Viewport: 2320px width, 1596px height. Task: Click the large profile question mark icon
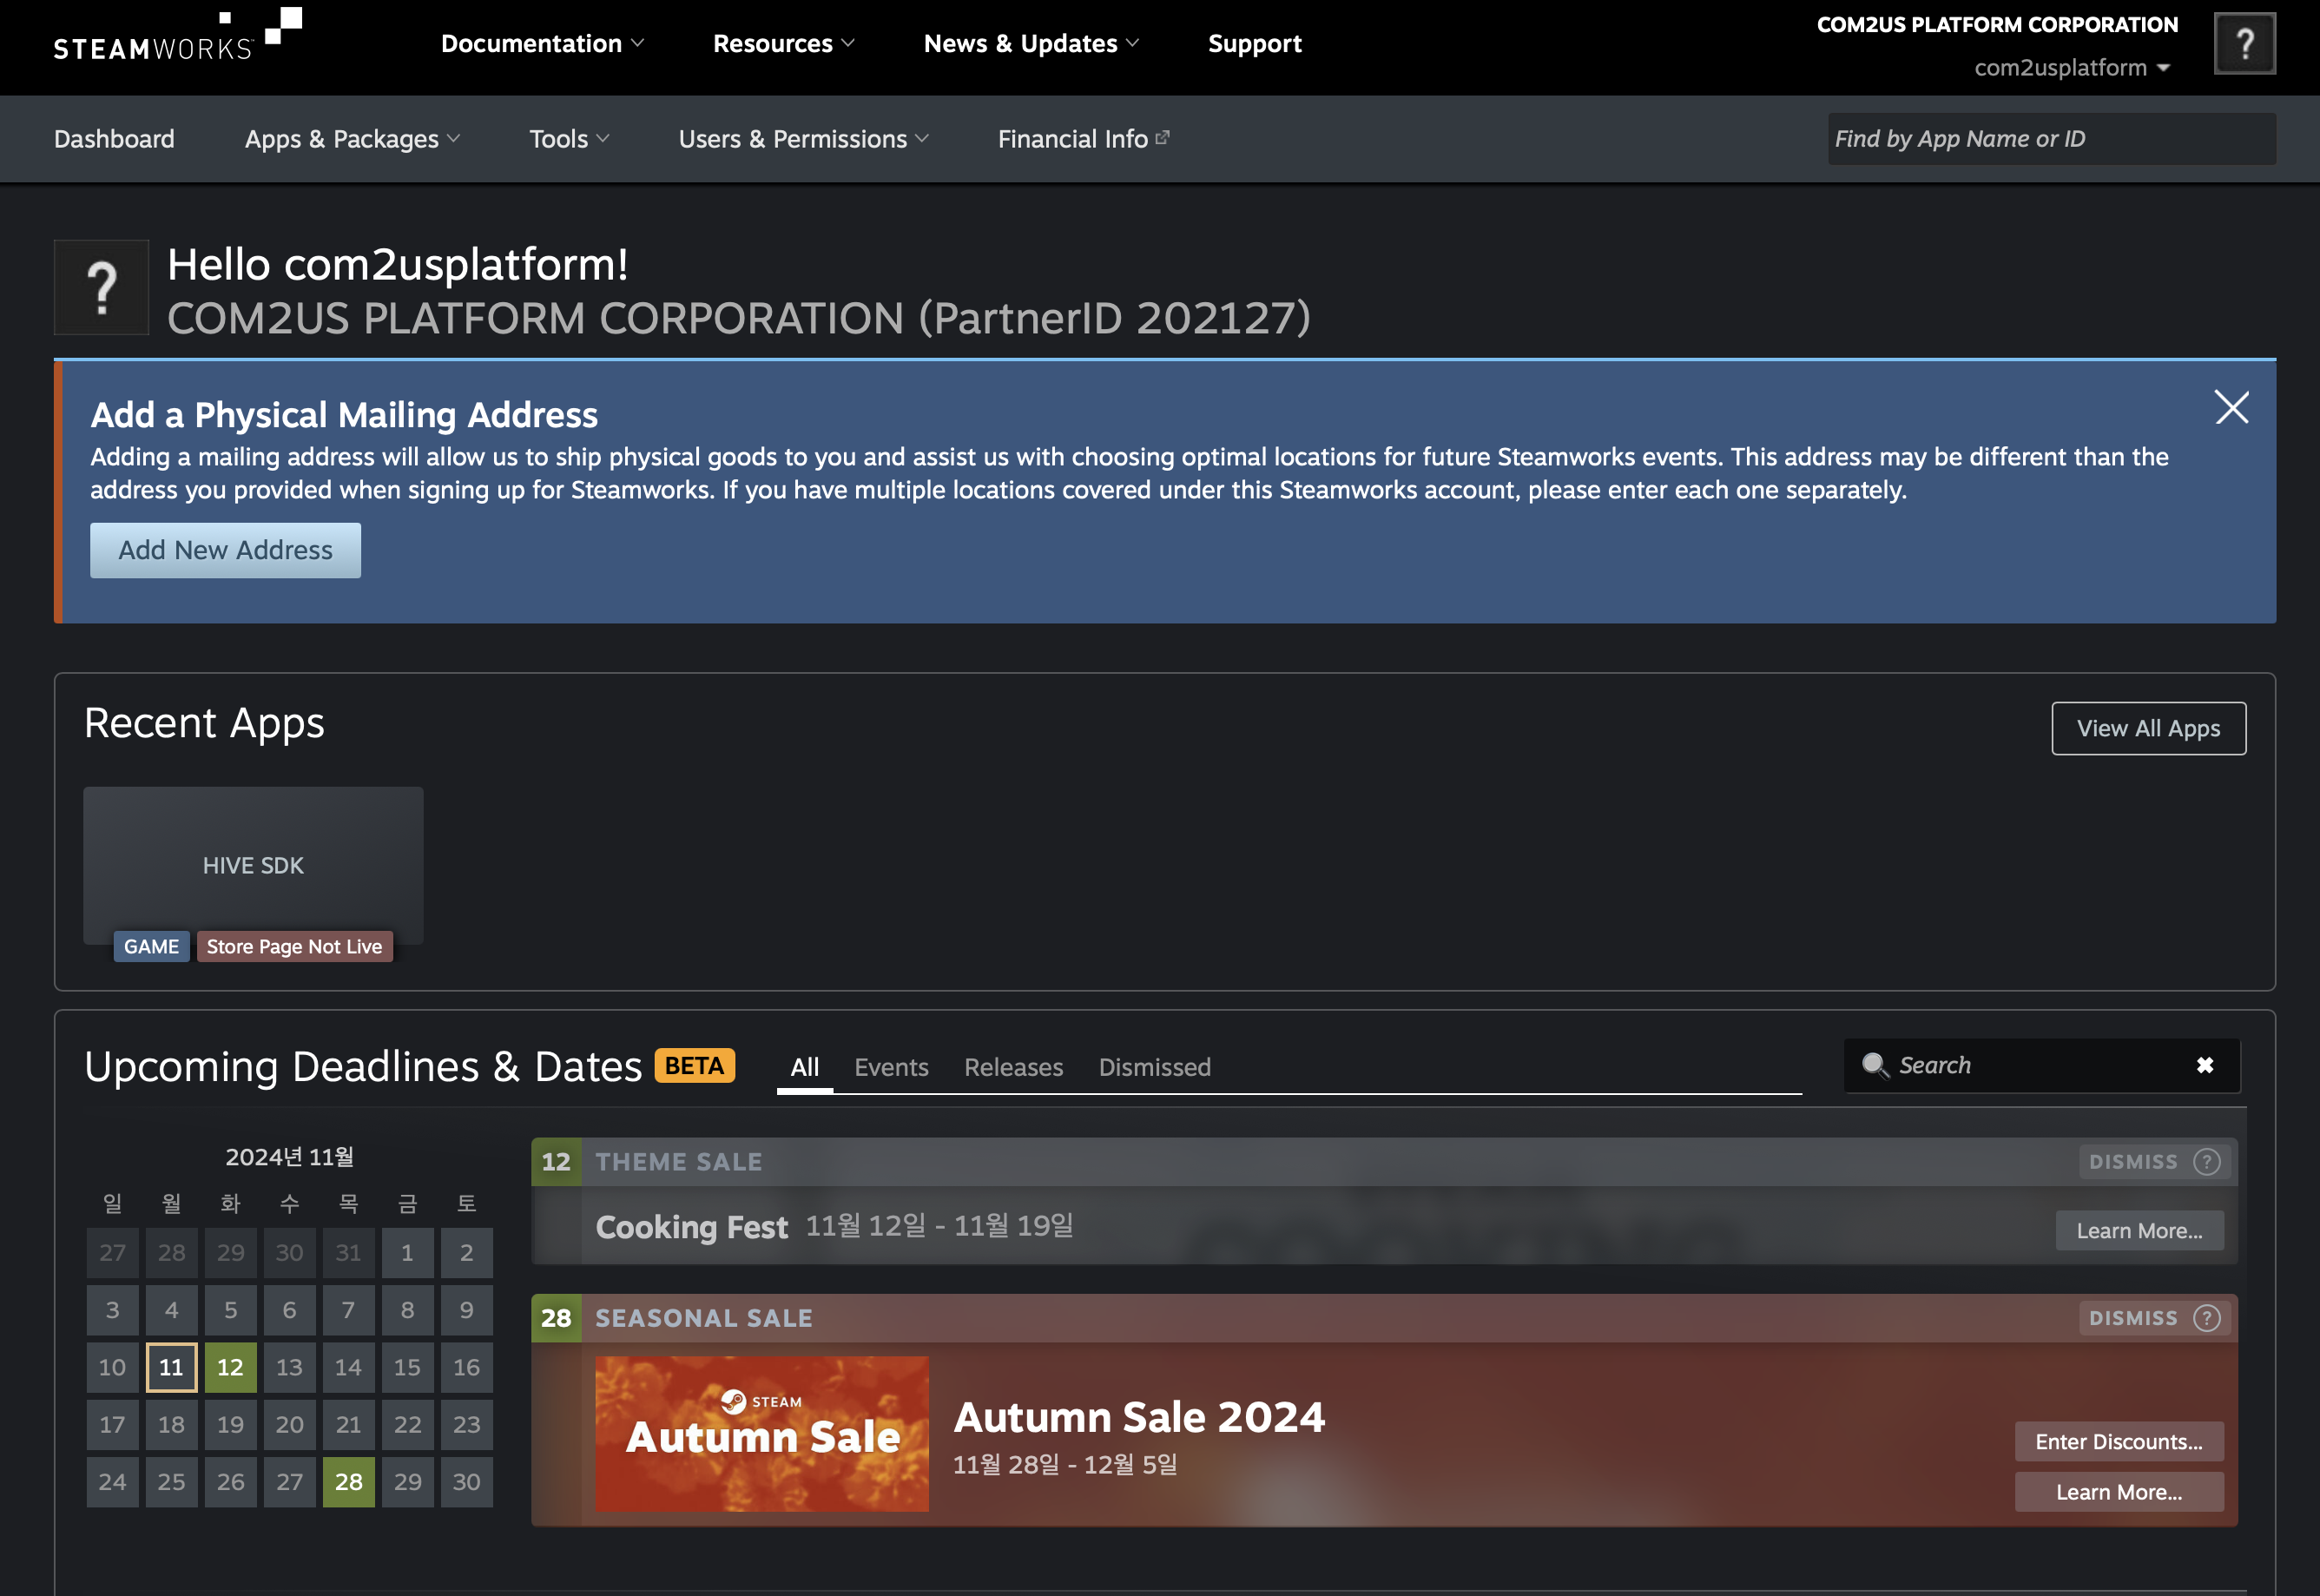click(101, 288)
